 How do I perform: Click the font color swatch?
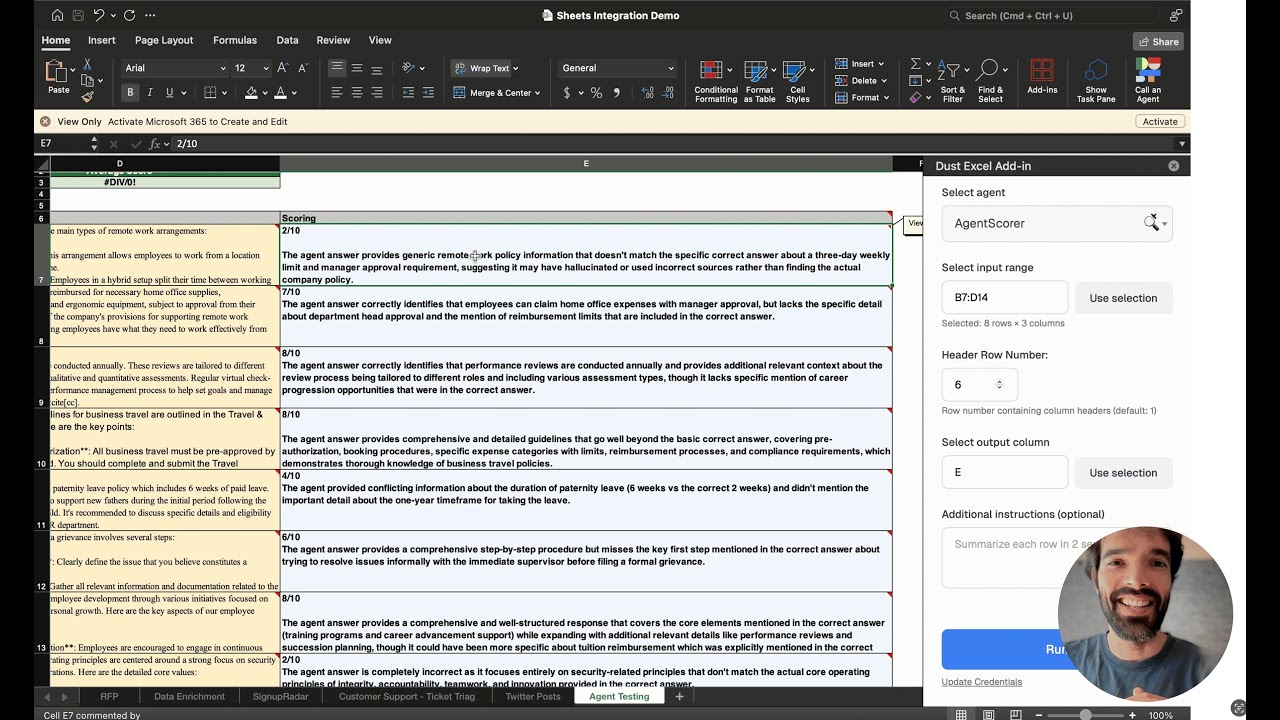tap(280, 93)
